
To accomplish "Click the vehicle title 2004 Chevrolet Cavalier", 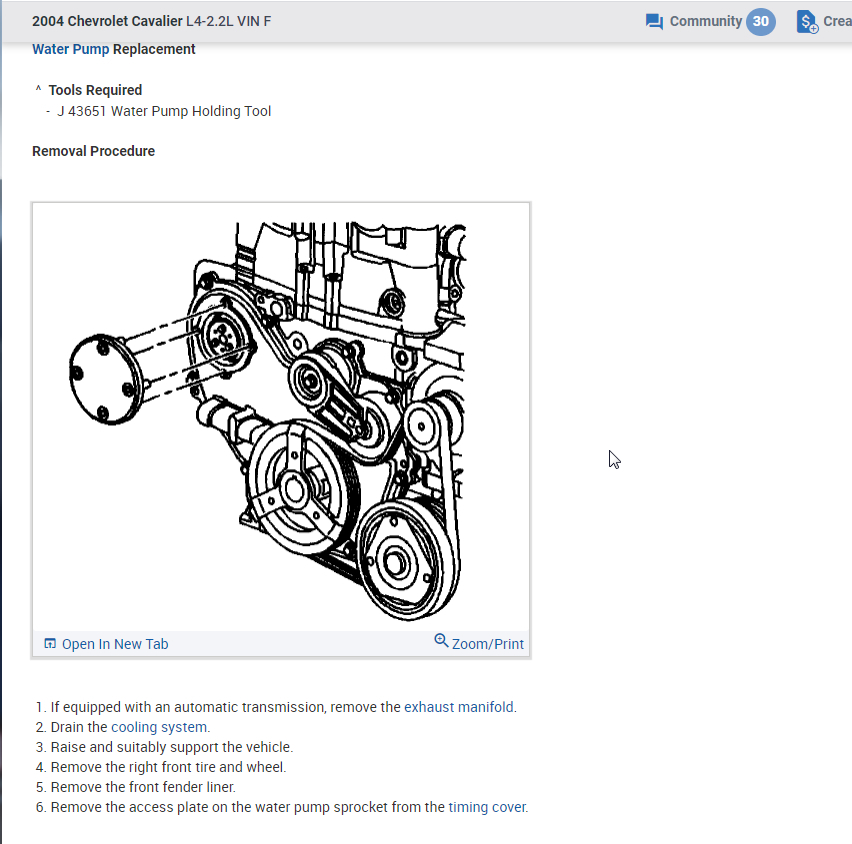I will [107, 21].
